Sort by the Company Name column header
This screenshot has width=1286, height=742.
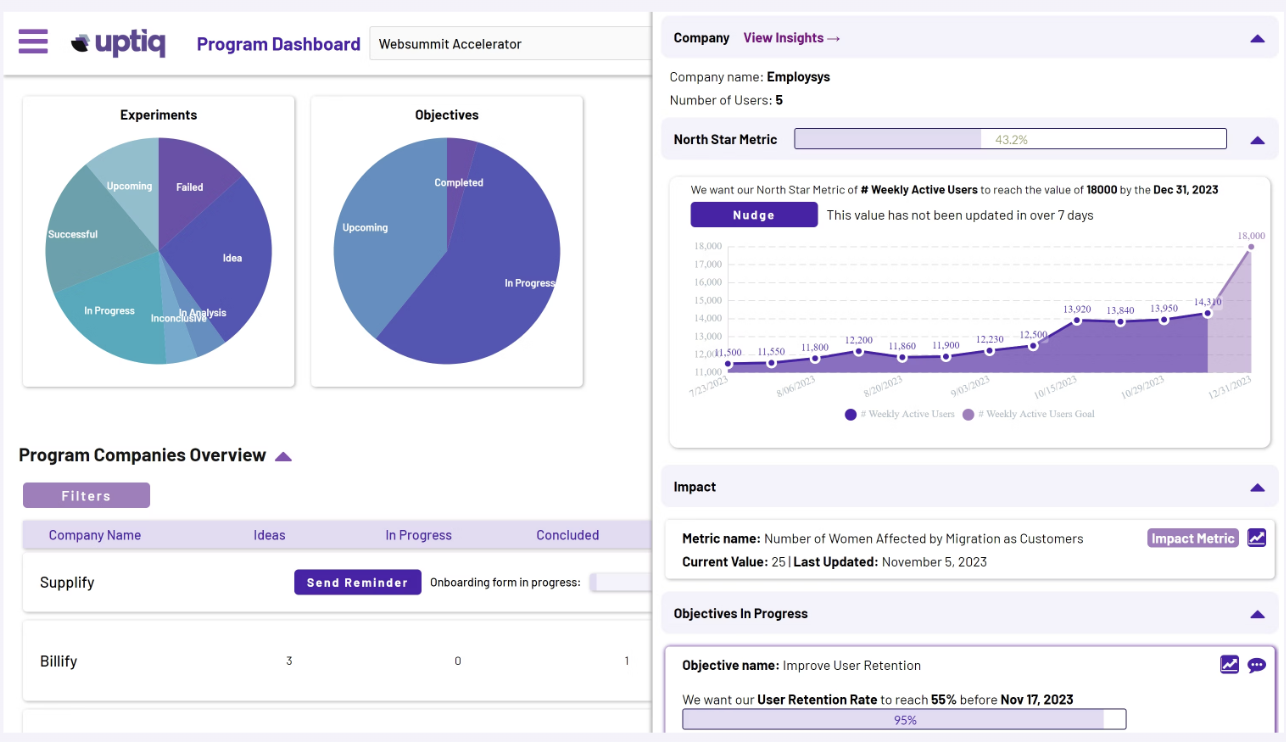click(x=95, y=535)
